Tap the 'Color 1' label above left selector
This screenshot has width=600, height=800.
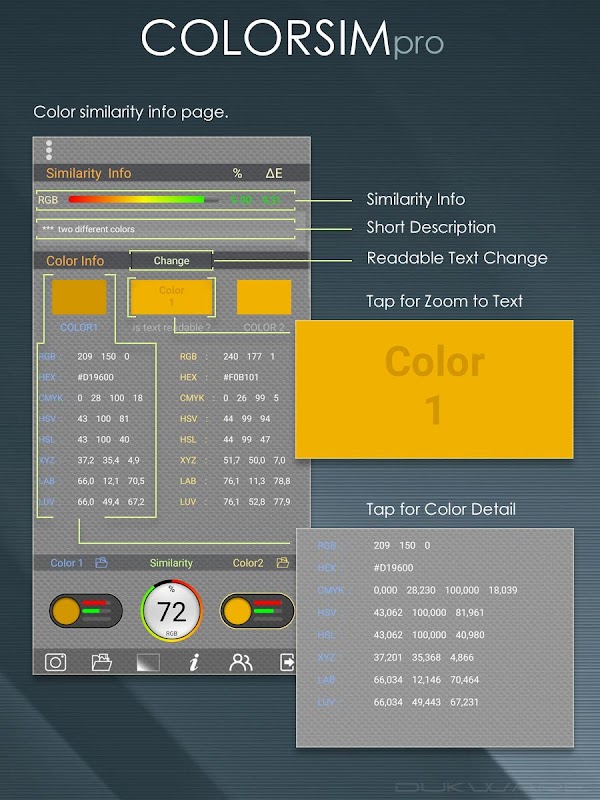pos(66,563)
